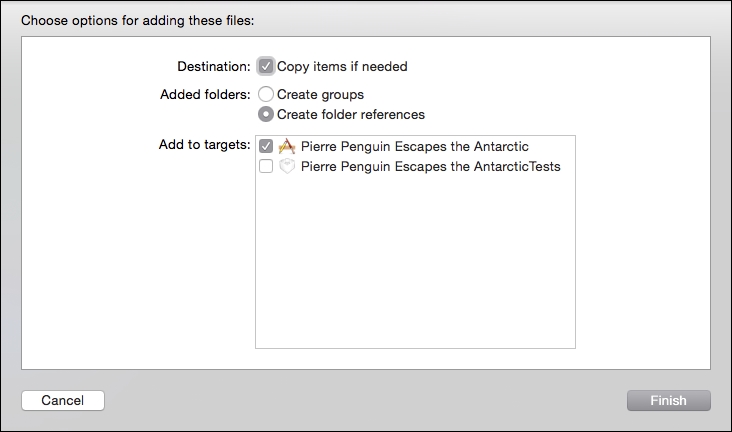Viewport: 732px width, 432px height.
Task: Select the Pierre Penguin Escapes the AntarcticTests target name
Action: point(430,166)
